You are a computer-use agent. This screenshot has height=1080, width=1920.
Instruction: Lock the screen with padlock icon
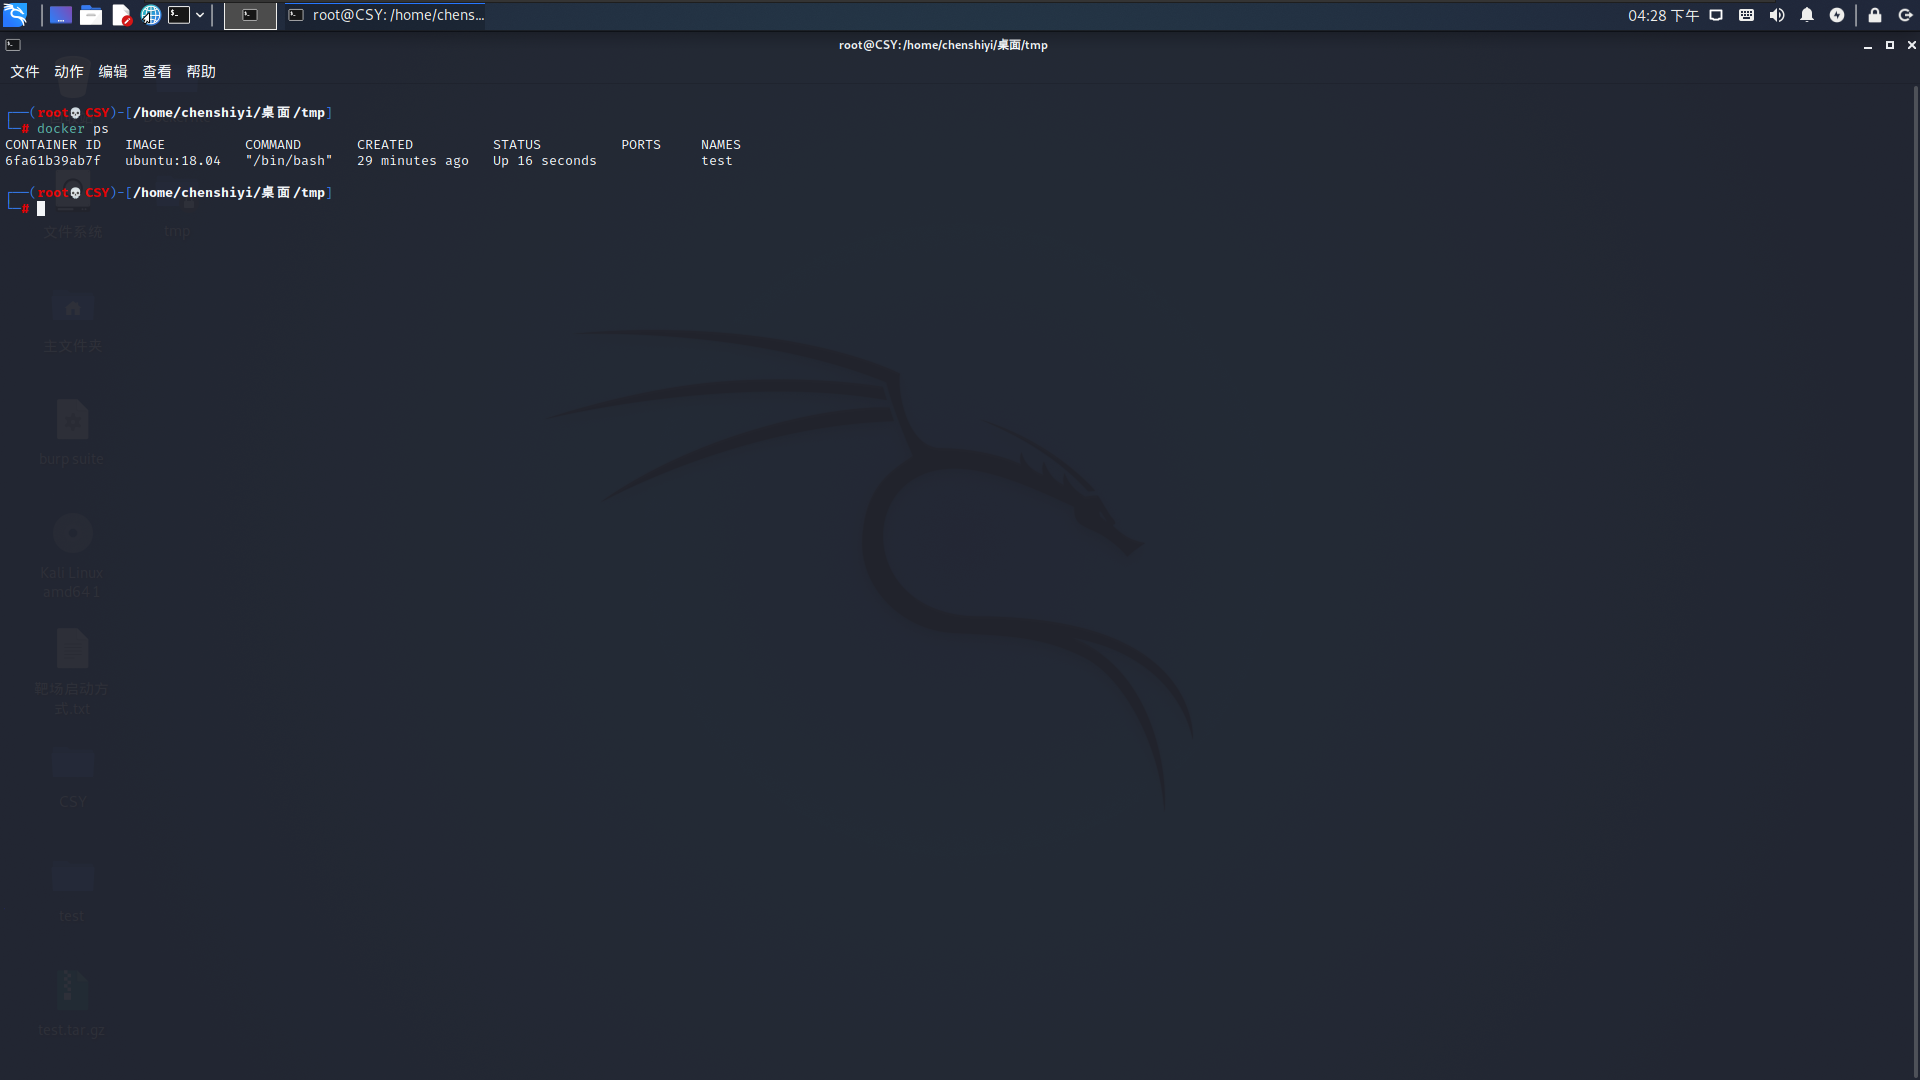[x=1875, y=15]
